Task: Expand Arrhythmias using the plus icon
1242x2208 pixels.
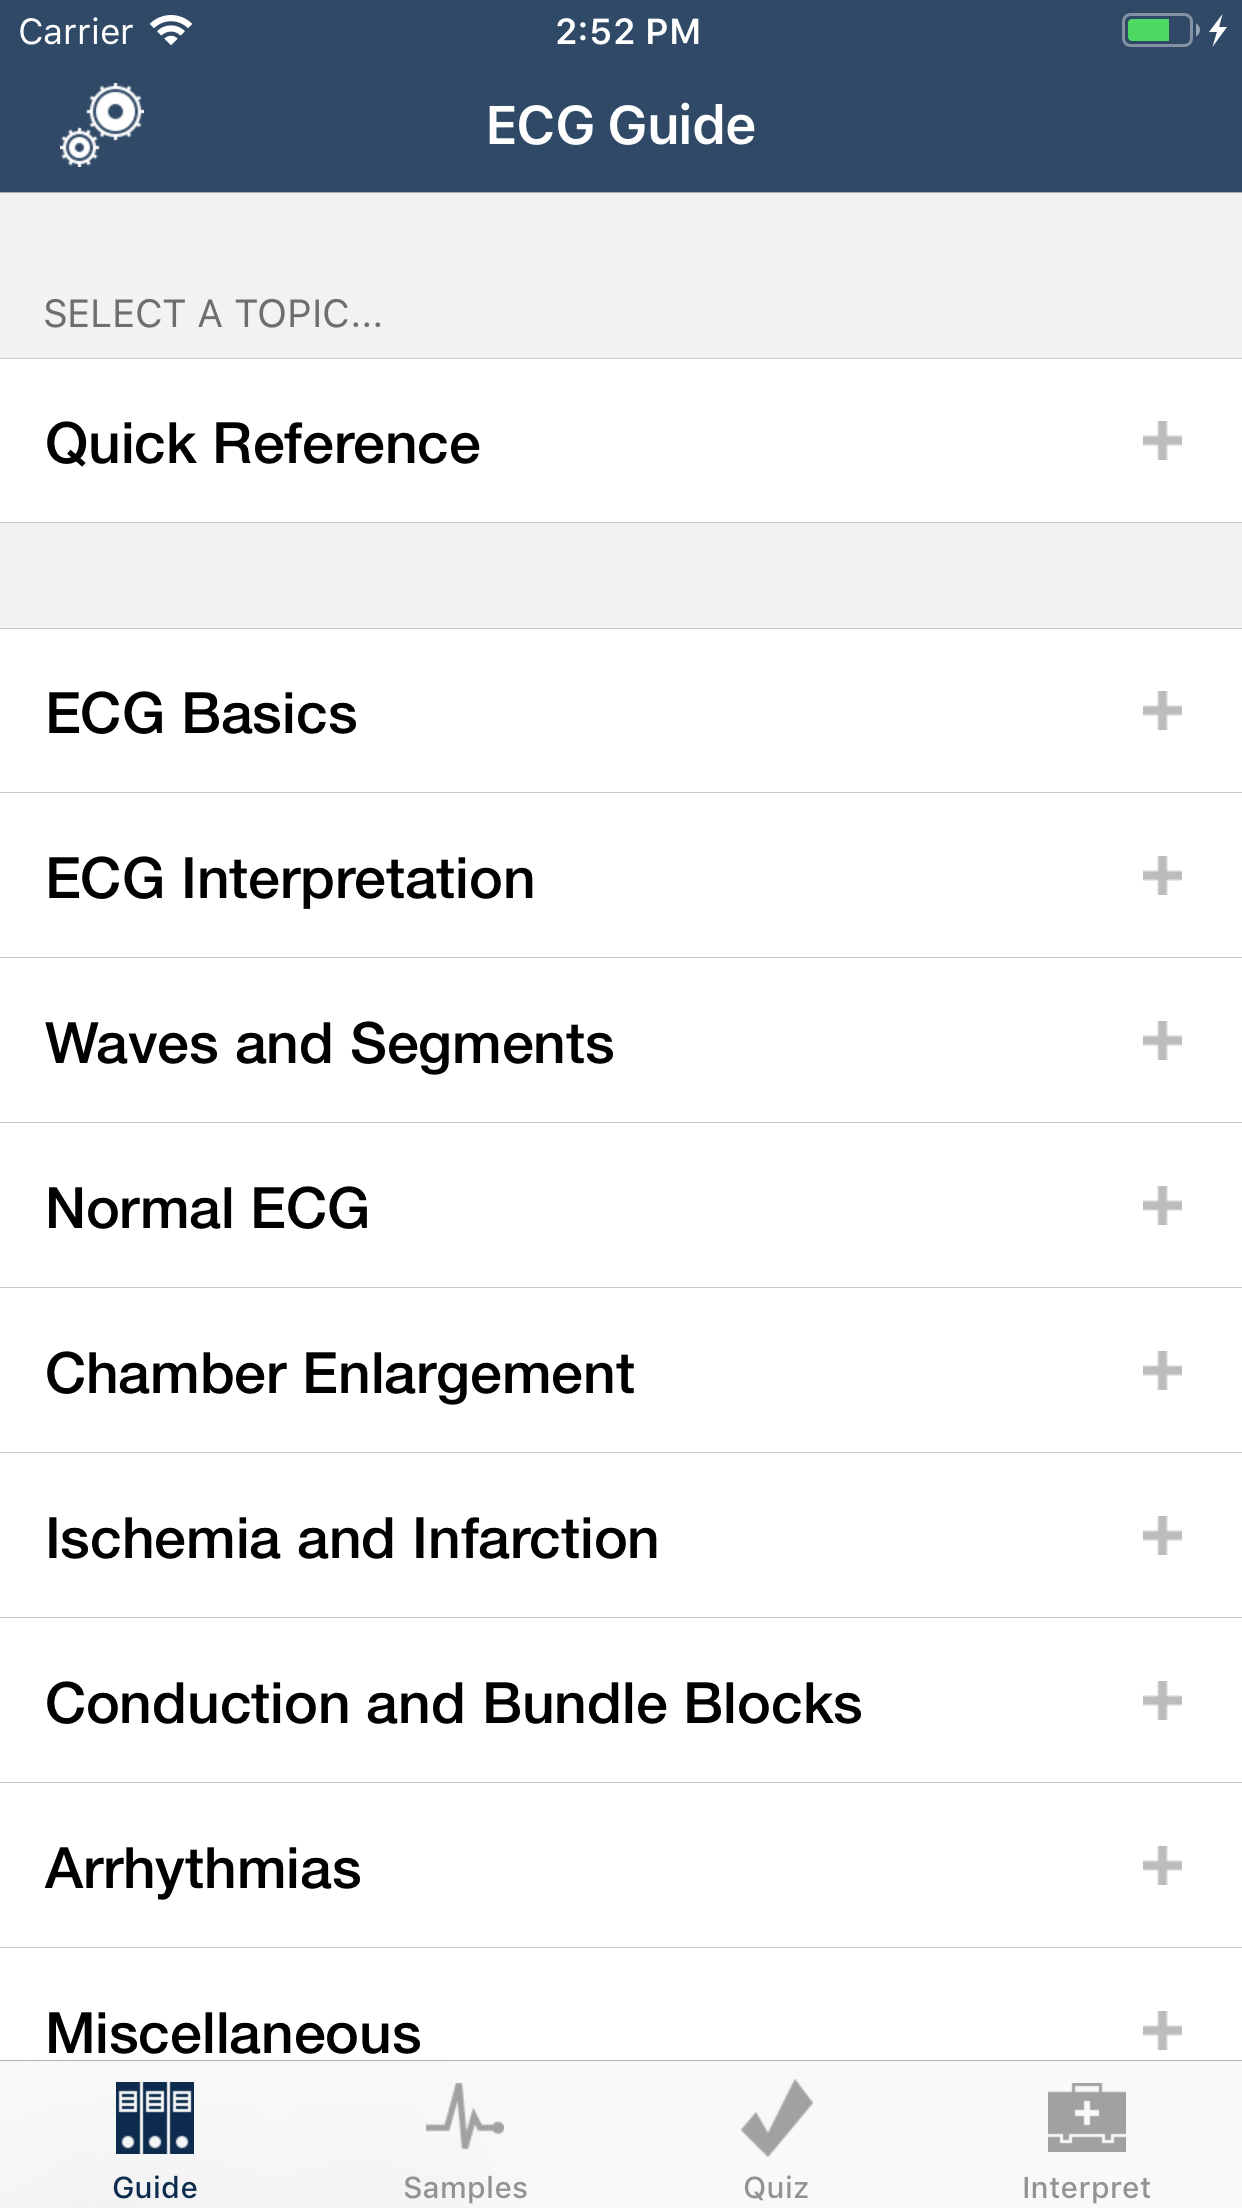Action: [1162, 1866]
